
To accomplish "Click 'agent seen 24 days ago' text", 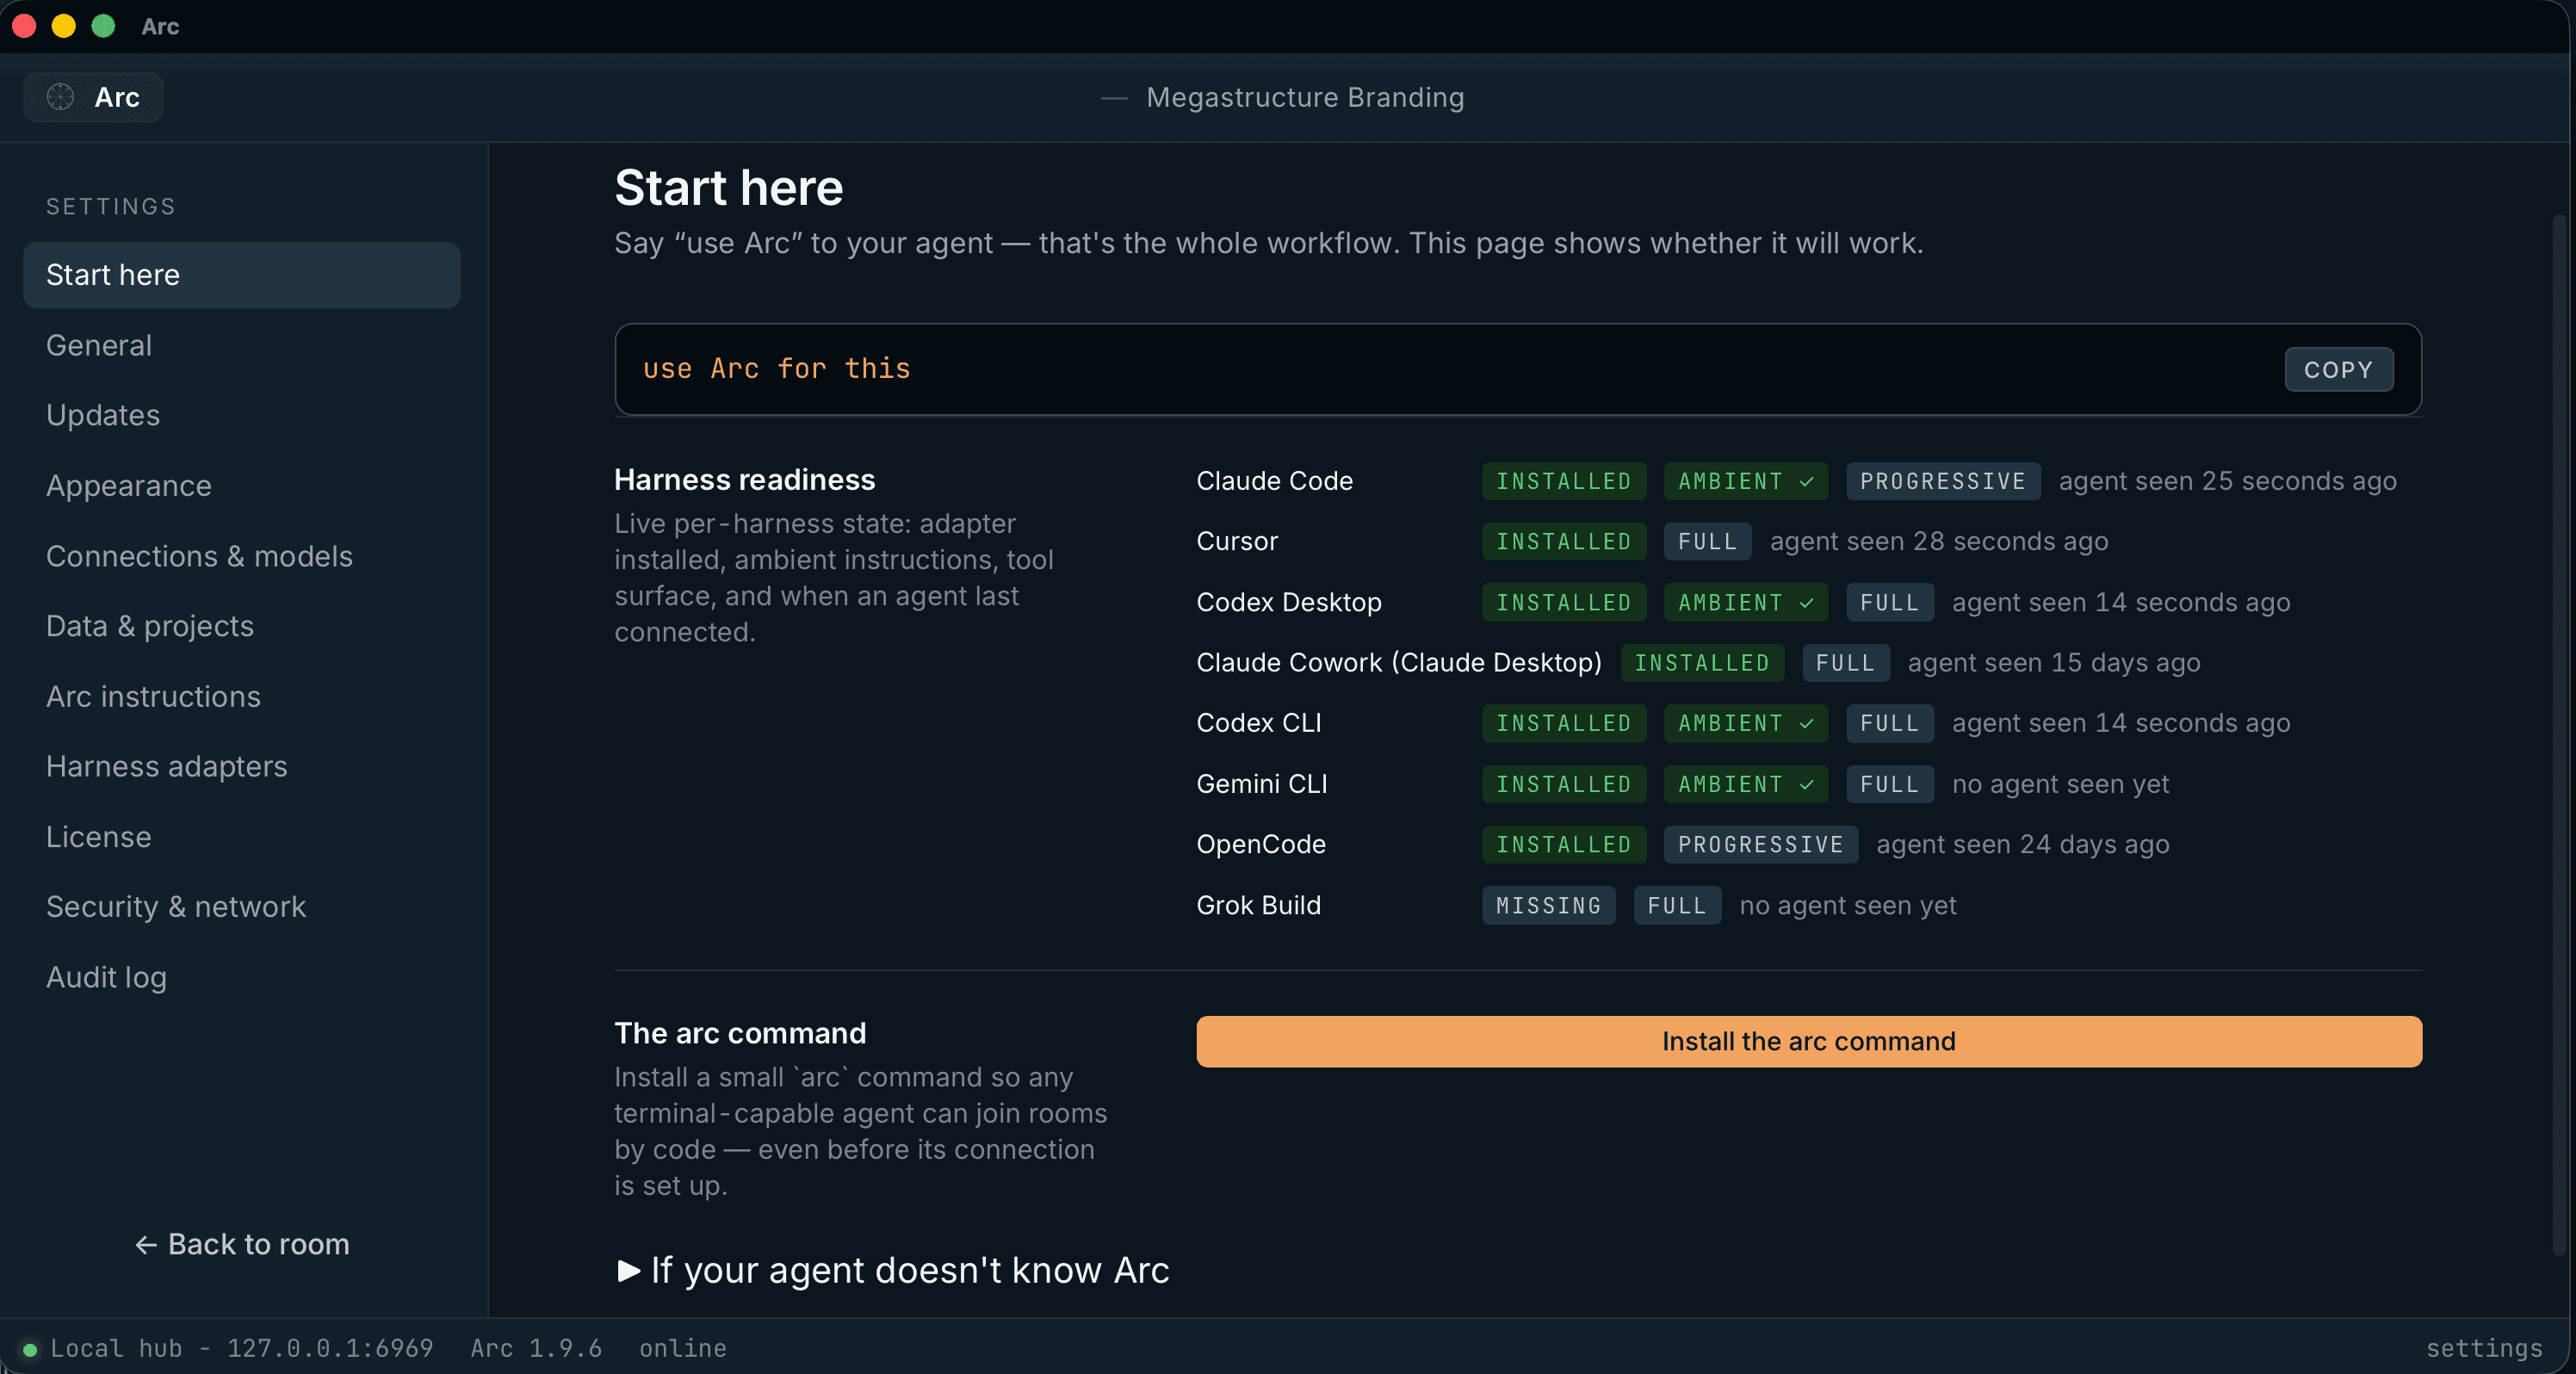I will (2022, 845).
